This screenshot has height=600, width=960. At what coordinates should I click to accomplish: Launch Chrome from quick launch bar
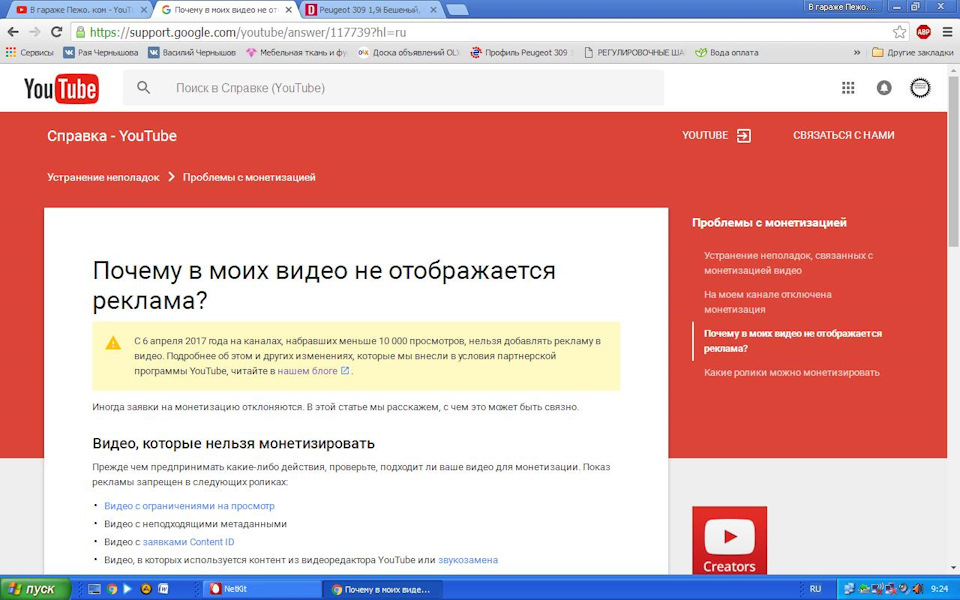(x=111, y=589)
